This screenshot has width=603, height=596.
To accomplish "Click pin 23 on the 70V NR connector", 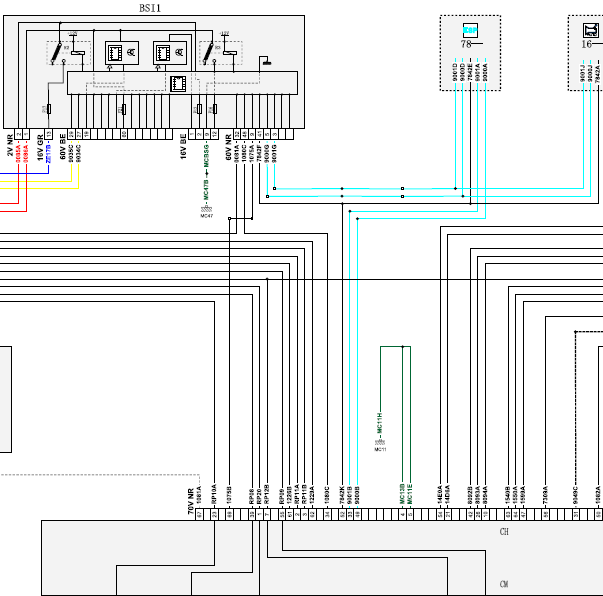I will coord(214,514).
